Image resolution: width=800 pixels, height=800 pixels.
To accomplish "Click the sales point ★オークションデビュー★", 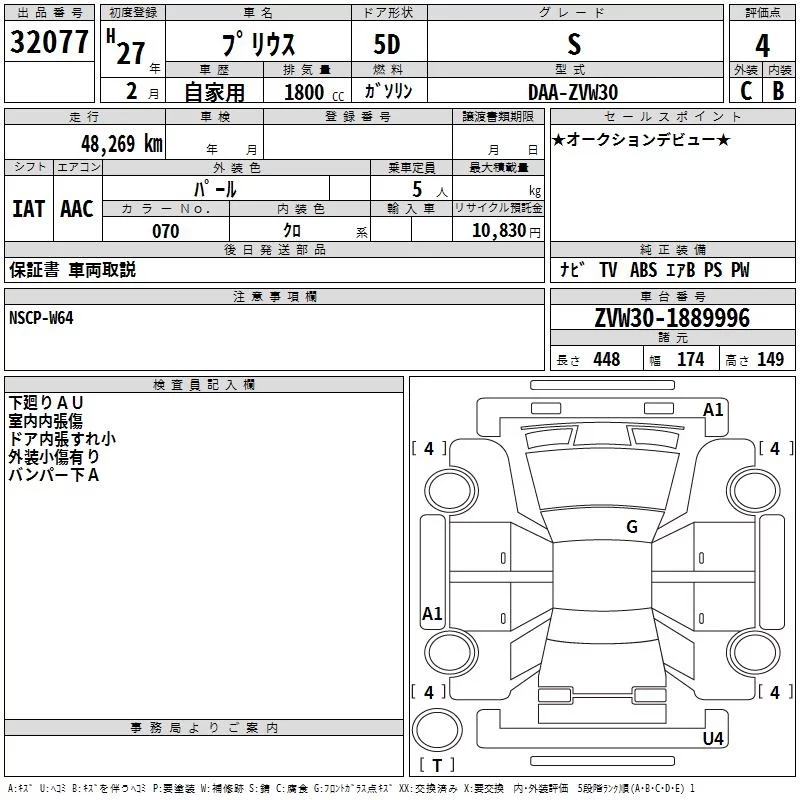I will (641, 139).
